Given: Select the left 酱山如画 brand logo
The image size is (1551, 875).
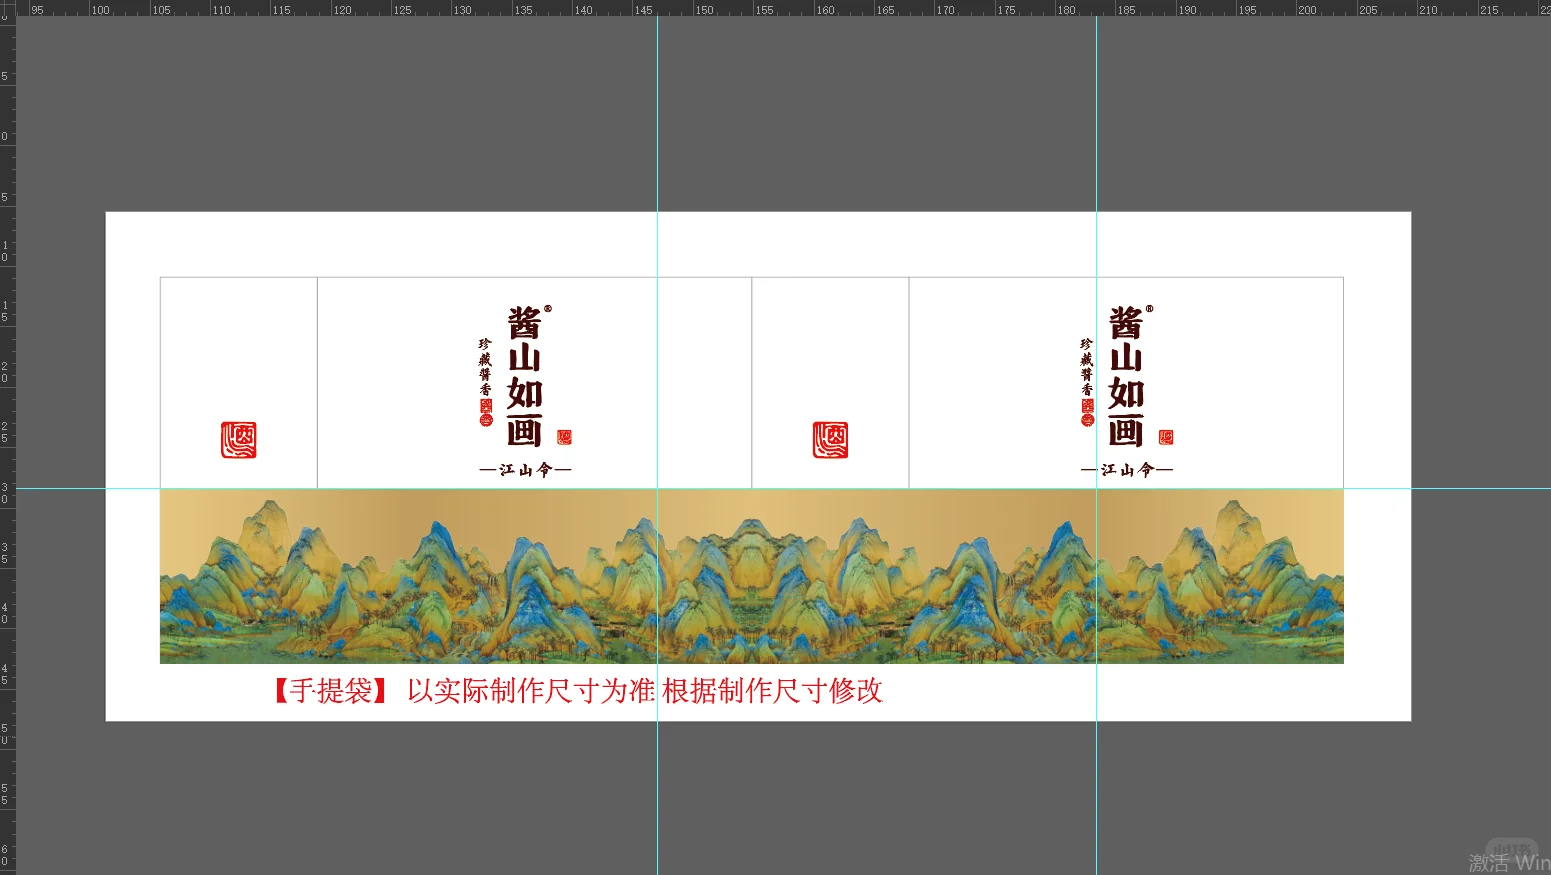Looking at the screenshot, I should click(x=525, y=380).
